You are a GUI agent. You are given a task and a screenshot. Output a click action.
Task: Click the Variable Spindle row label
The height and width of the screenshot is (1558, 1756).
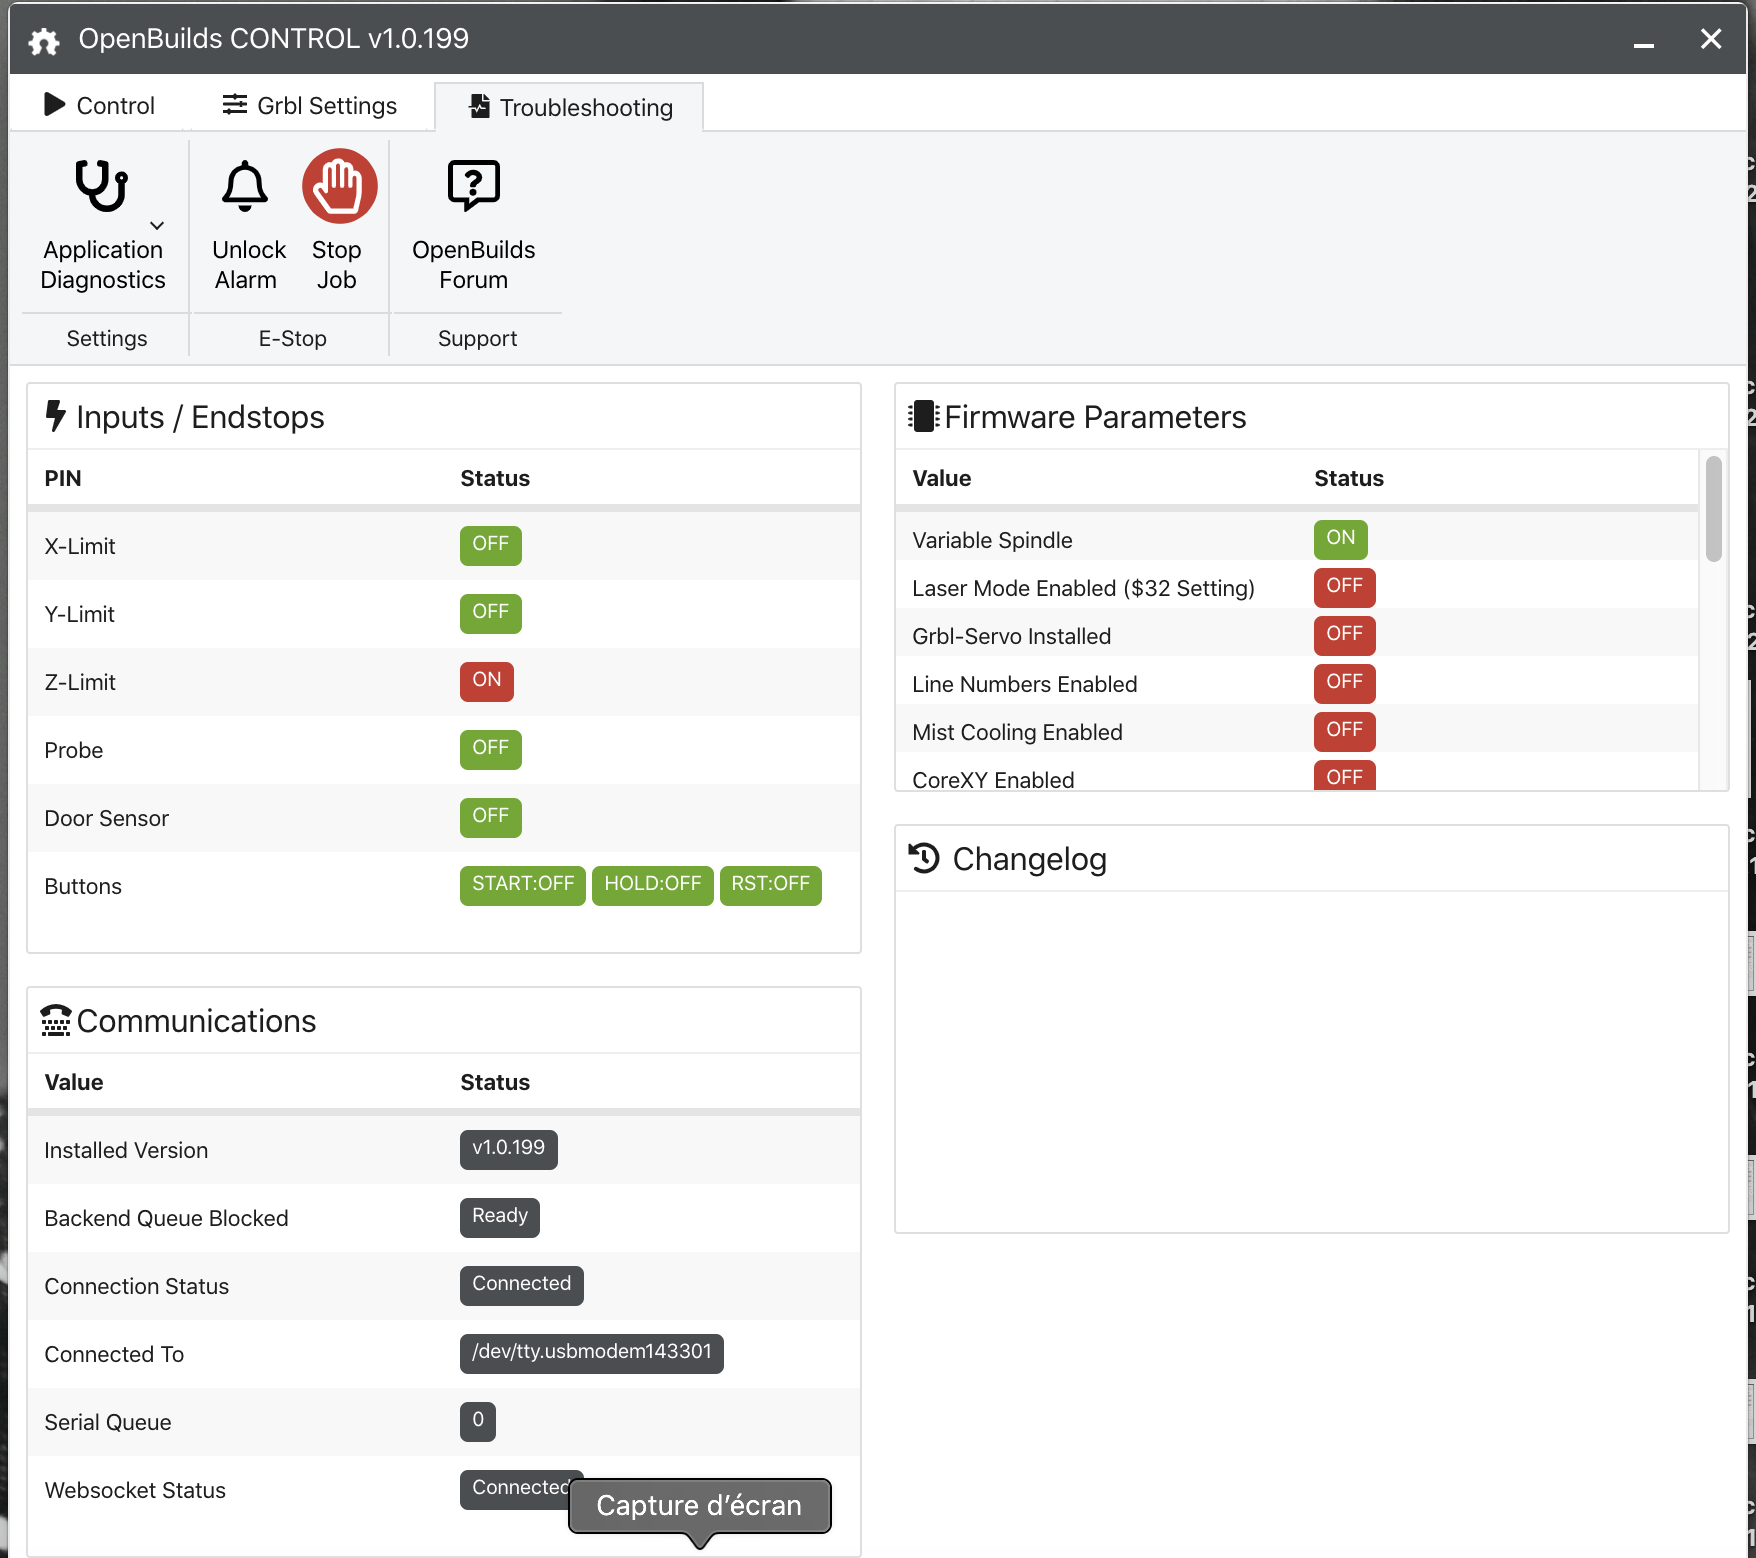[992, 540]
